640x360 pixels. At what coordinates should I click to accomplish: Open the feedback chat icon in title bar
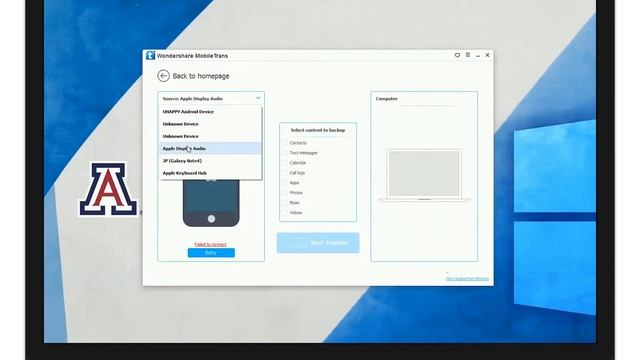point(457,55)
